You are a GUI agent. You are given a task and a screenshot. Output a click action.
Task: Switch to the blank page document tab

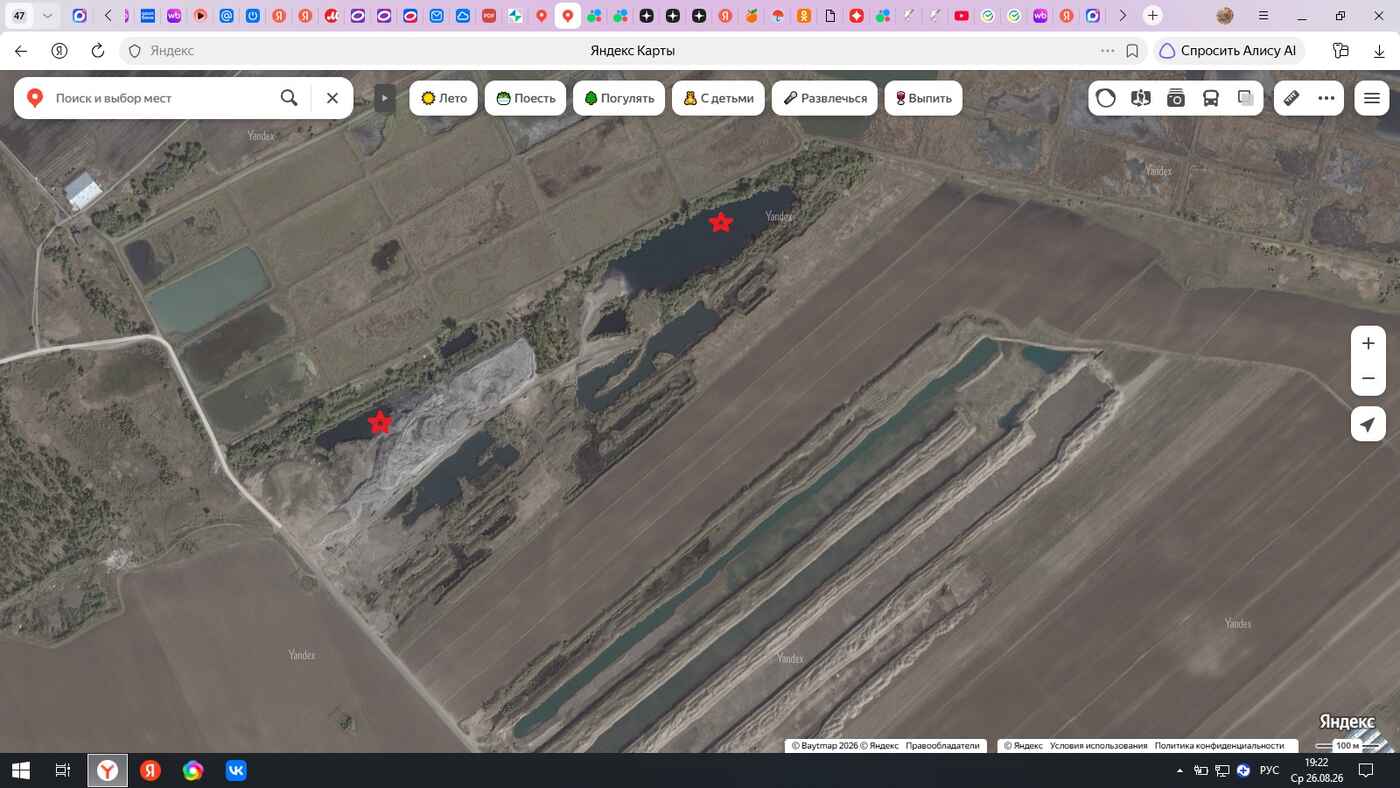point(830,16)
